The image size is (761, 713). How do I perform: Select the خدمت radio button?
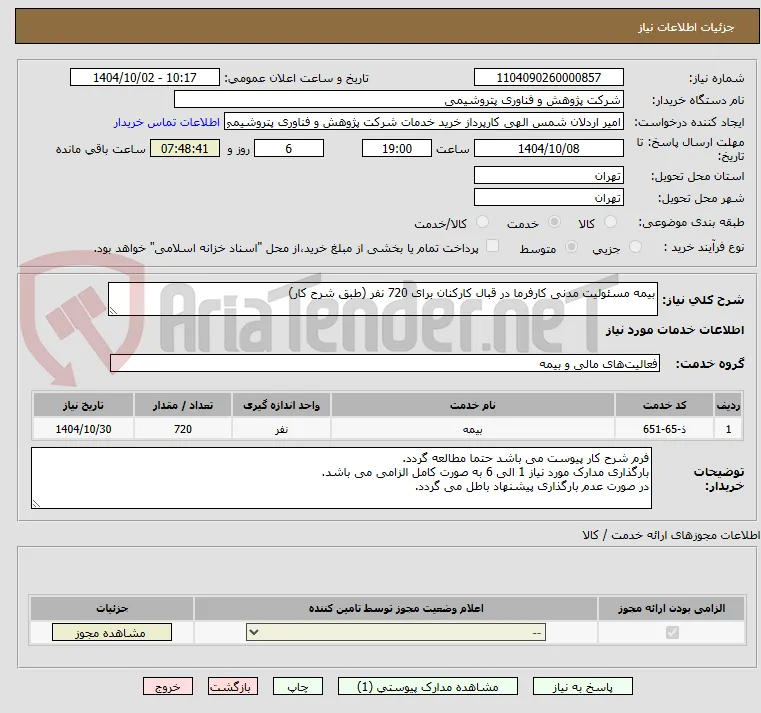click(554, 222)
